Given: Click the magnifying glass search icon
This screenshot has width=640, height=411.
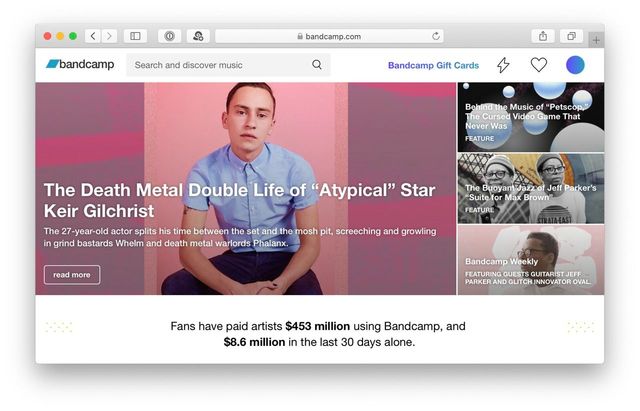Looking at the screenshot, I should tap(317, 64).
